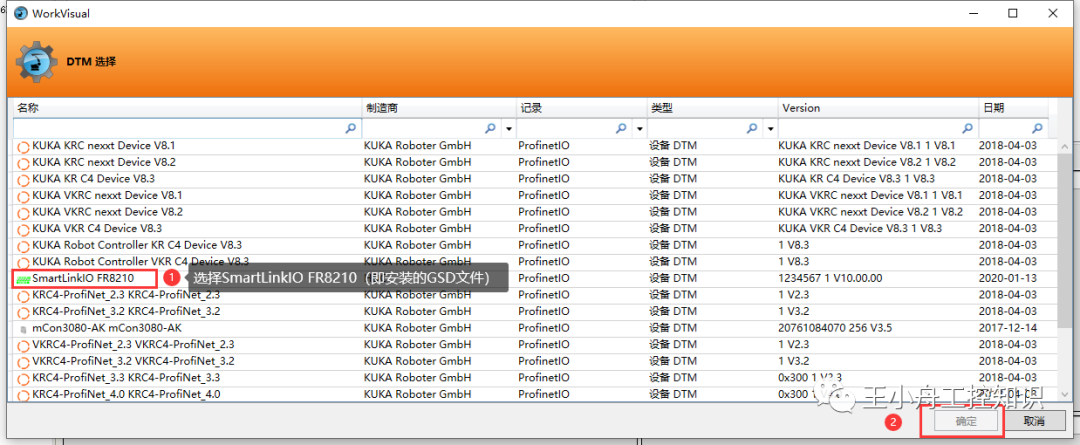The width and height of the screenshot is (1080, 445).
Task: Select the KUKA KR C4 Device V8.3 row
Action: [535, 179]
